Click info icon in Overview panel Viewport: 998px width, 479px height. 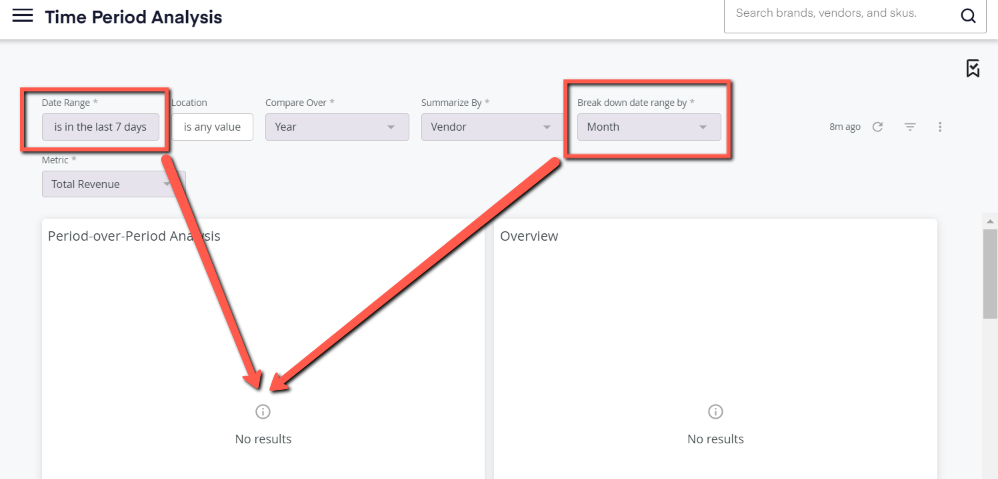tap(715, 412)
